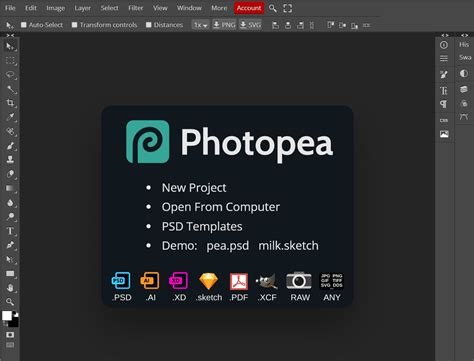Open the Paragraph panel icon

point(444,104)
